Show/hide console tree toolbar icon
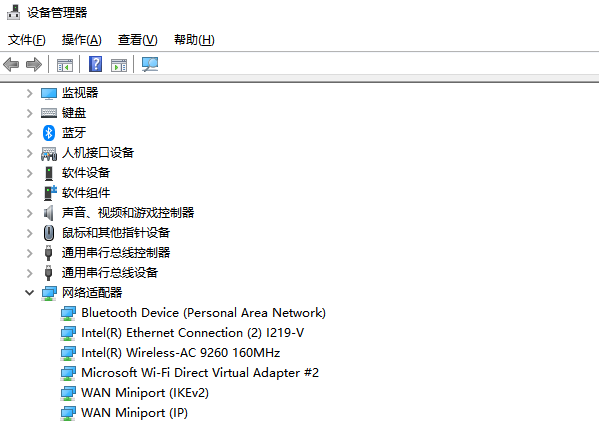 pos(65,65)
